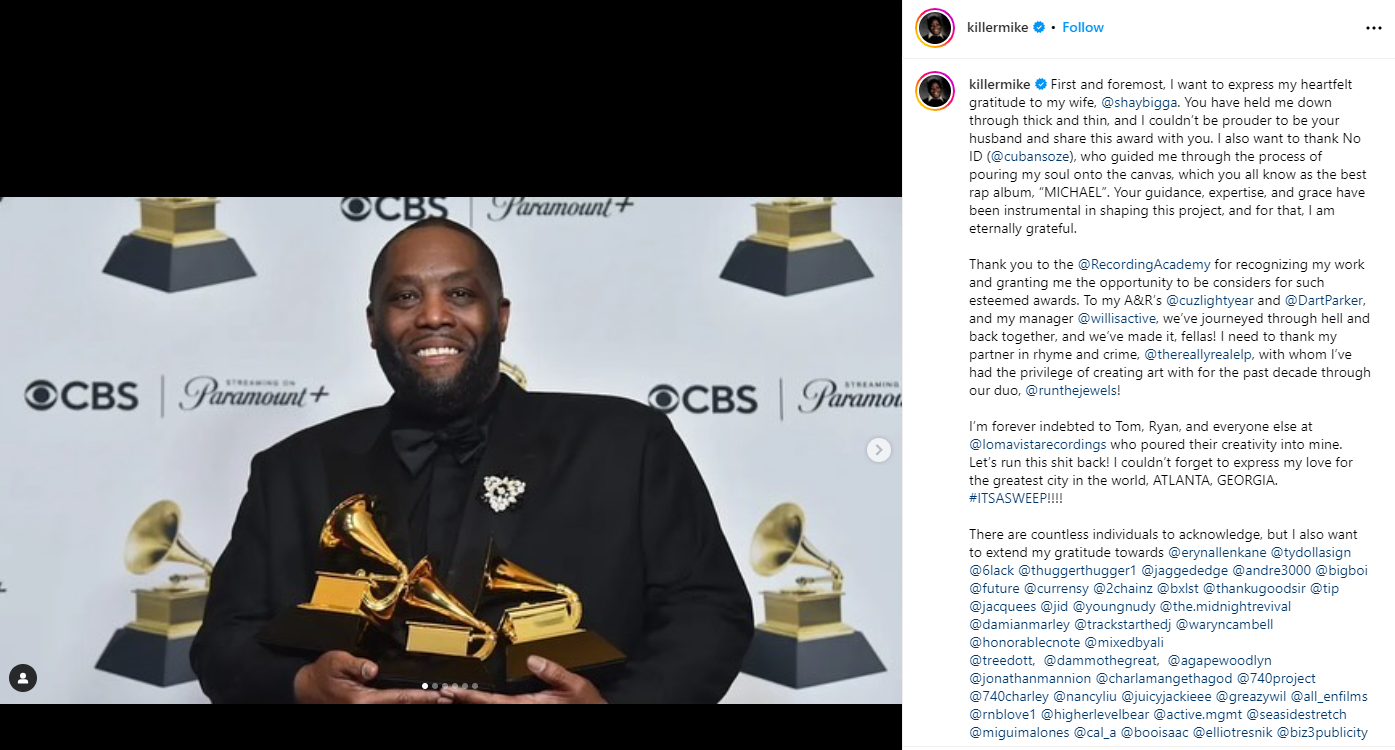Screen dimensions: 1395x750
Task: Click the verified badge in caption
Action: (x=1040, y=84)
